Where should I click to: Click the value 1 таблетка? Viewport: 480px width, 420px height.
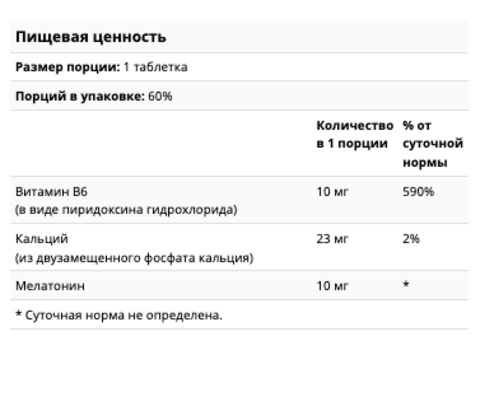pyautogui.click(x=155, y=67)
